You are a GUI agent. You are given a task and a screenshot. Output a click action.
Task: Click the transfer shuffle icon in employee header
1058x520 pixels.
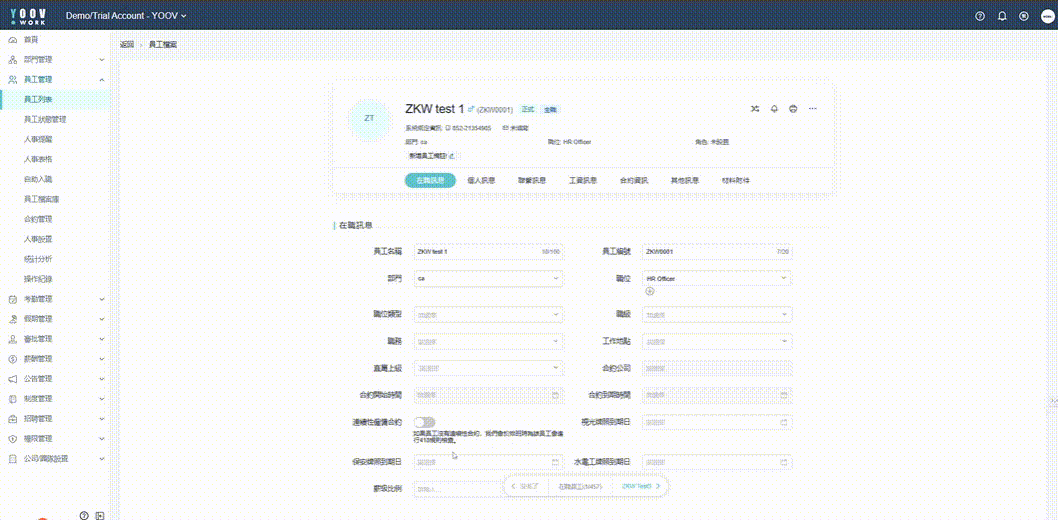click(754, 108)
